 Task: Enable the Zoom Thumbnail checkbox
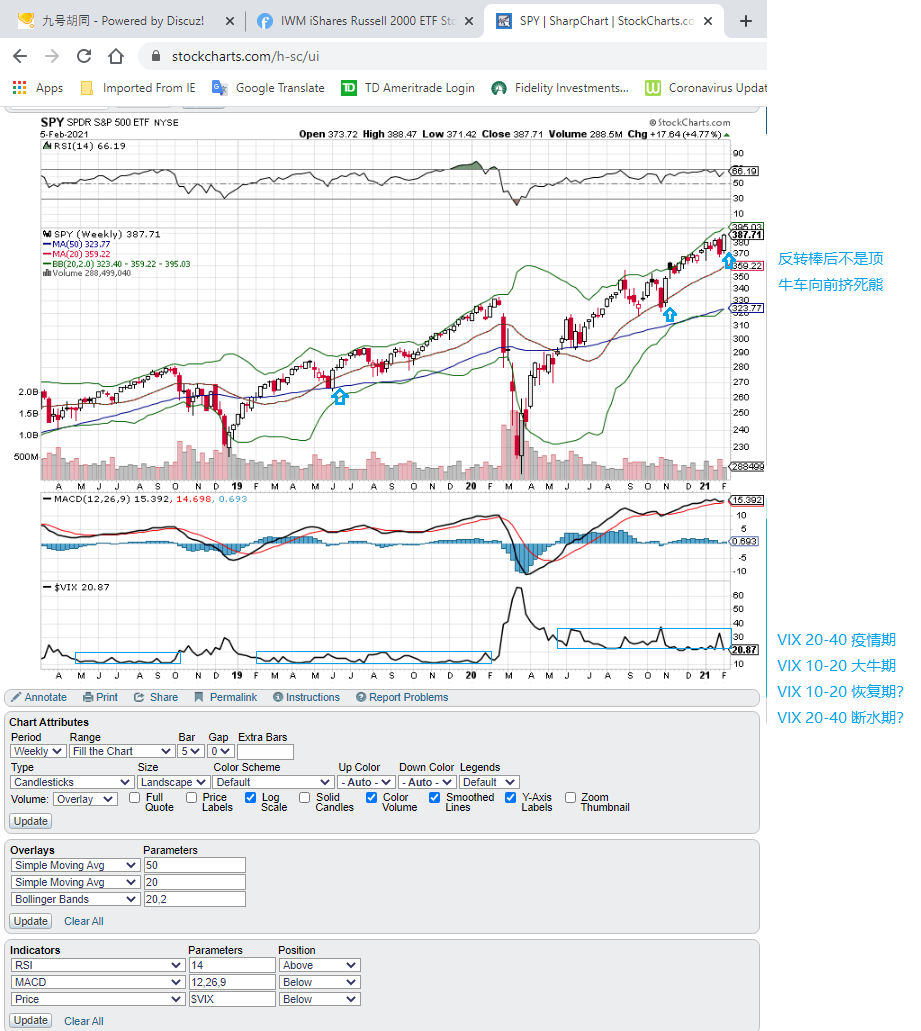pyautogui.click(x=571, y=798)
